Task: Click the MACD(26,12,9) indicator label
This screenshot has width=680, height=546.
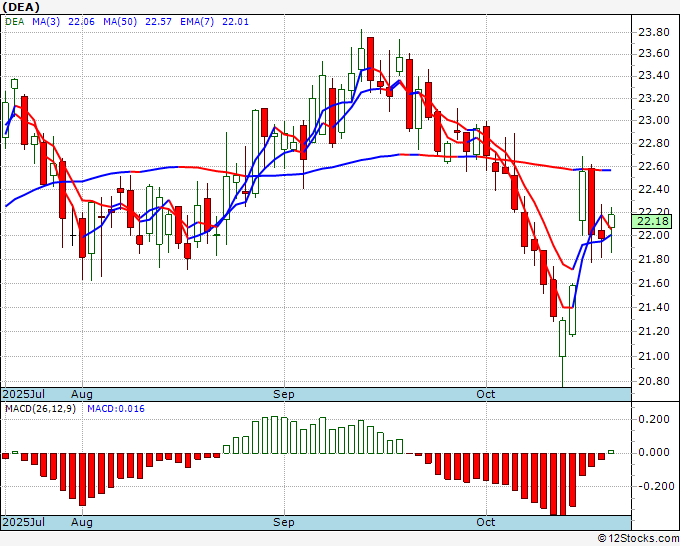Action: pos(40,409)
